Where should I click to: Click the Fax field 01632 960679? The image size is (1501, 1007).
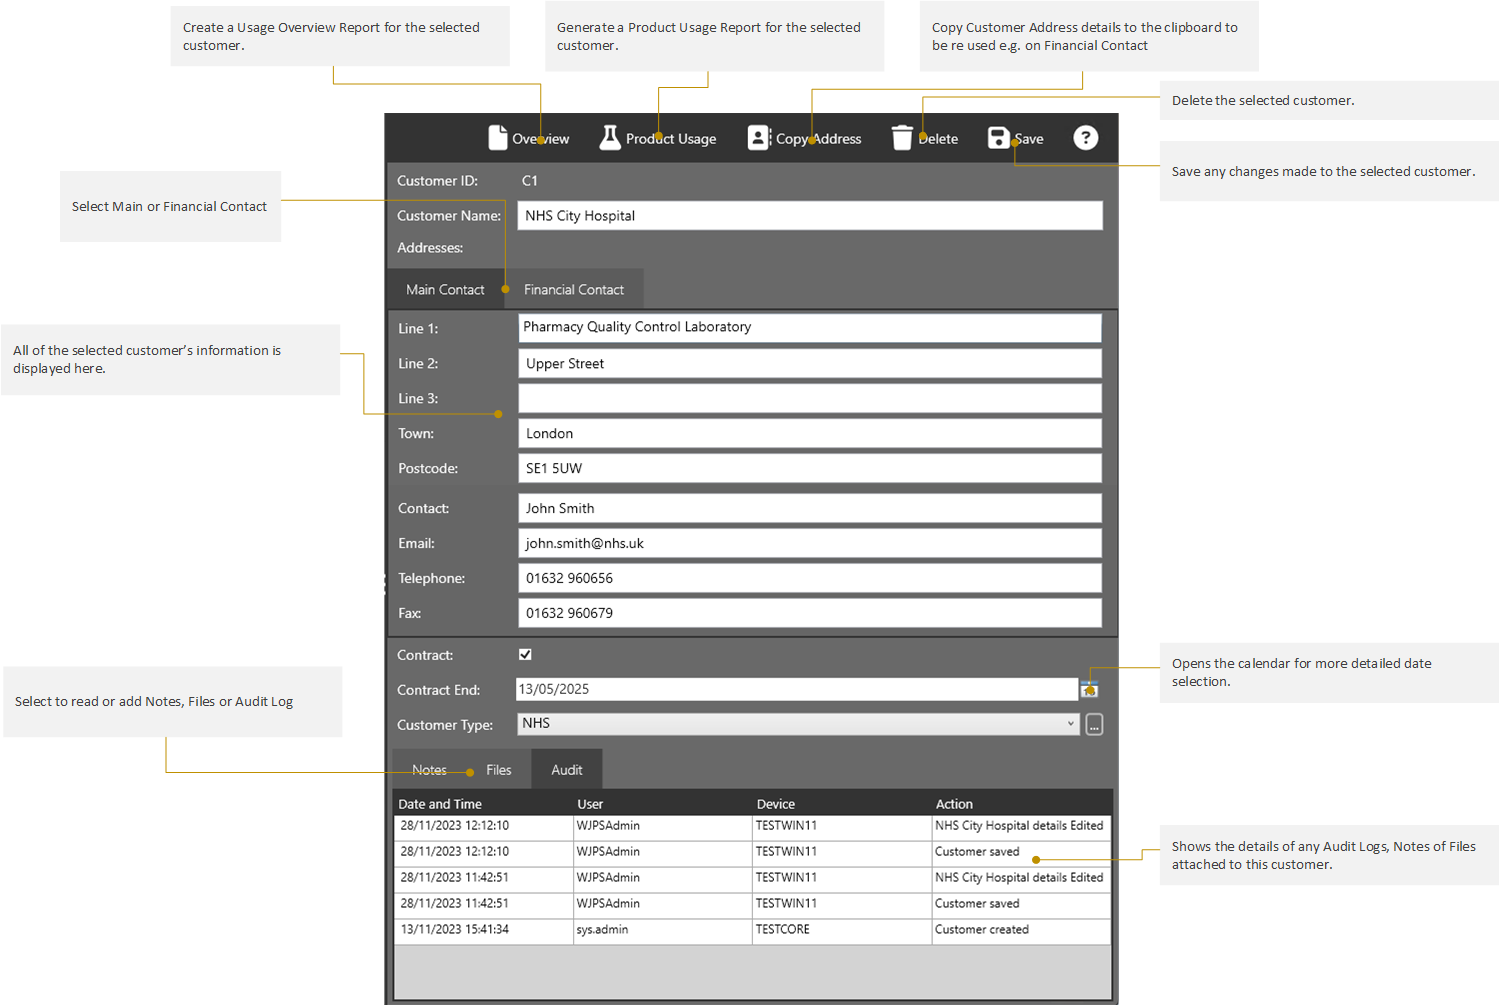coord(810,613)
